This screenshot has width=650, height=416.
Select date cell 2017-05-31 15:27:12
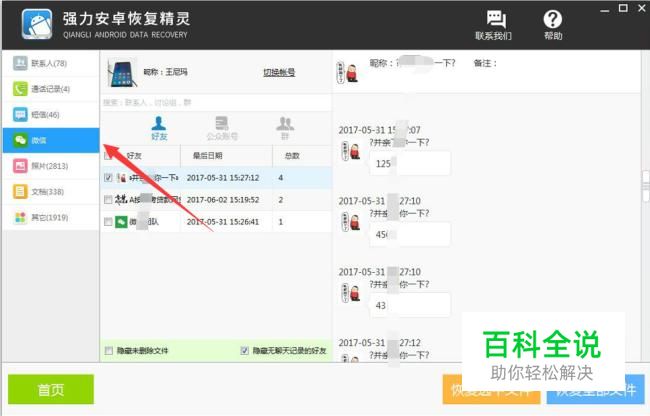pyautogui.click(x=223, y=178)
